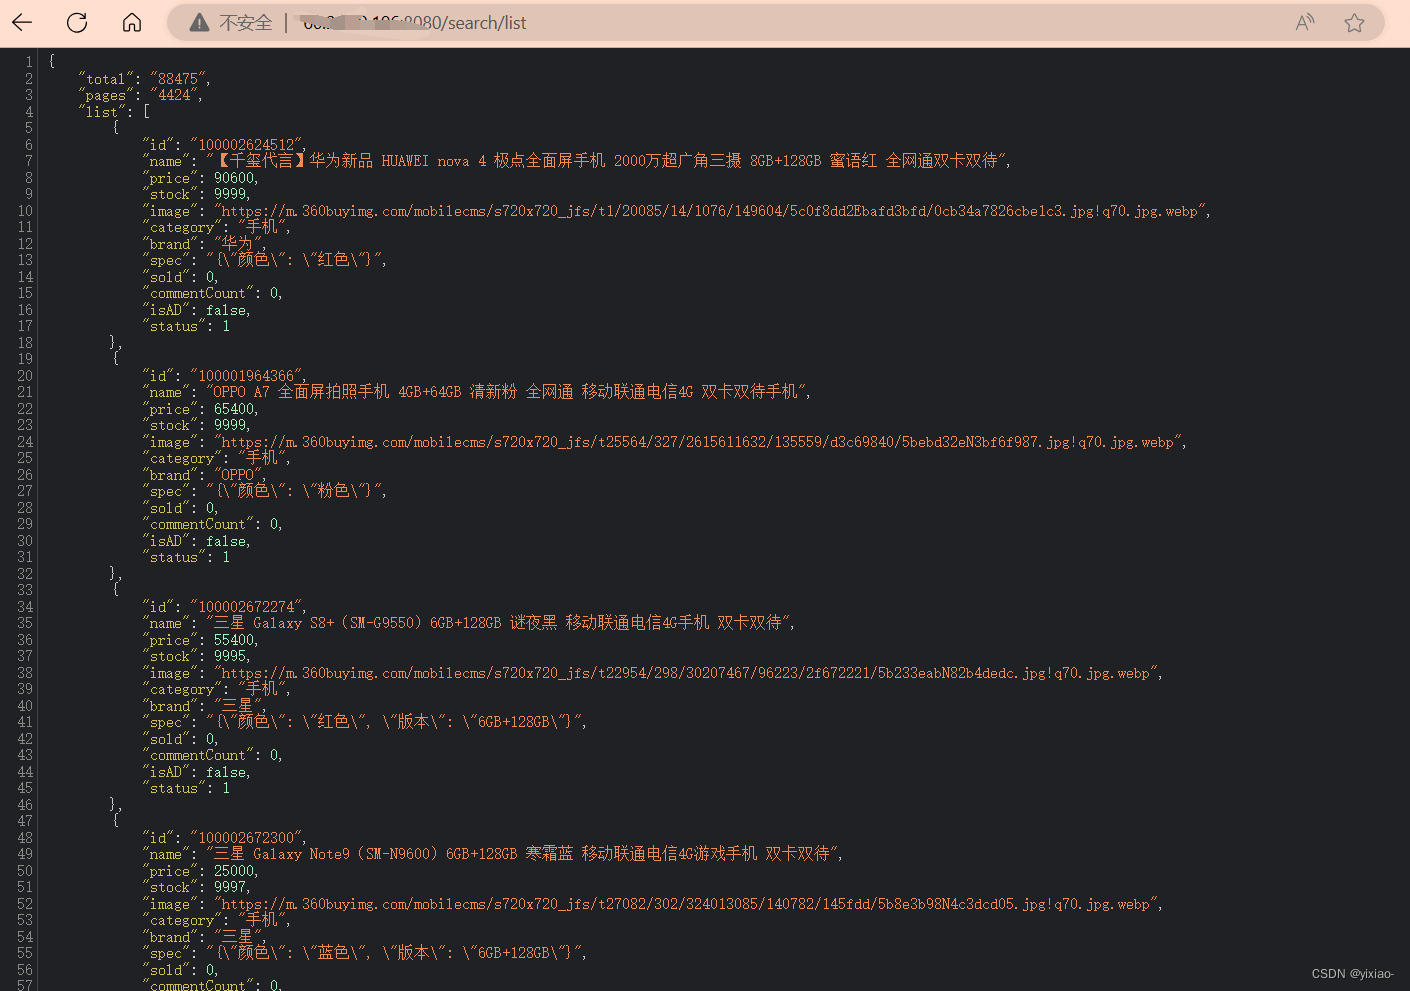Click line number 1 in the gutter

click(x=29, y=62)
